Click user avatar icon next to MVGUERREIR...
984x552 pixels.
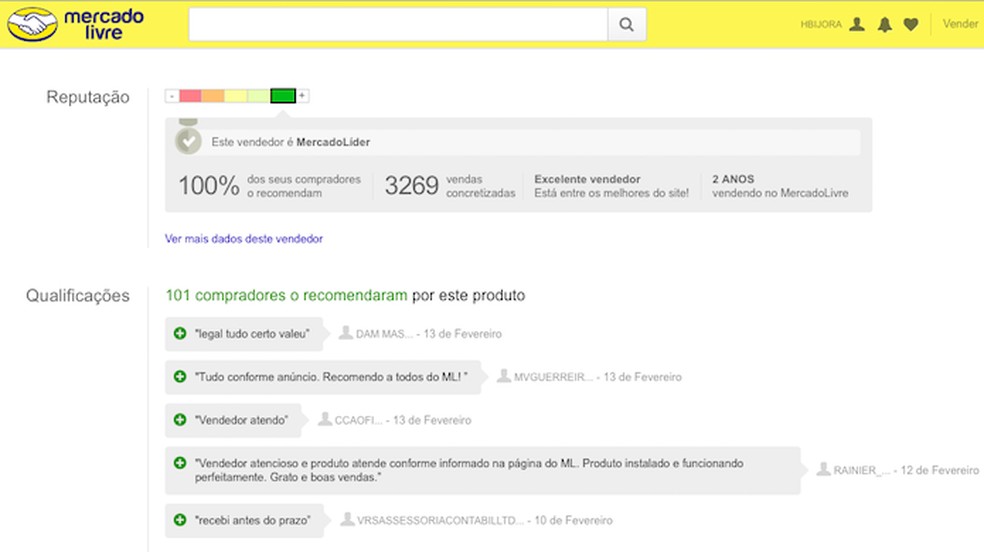coord(503,376)
